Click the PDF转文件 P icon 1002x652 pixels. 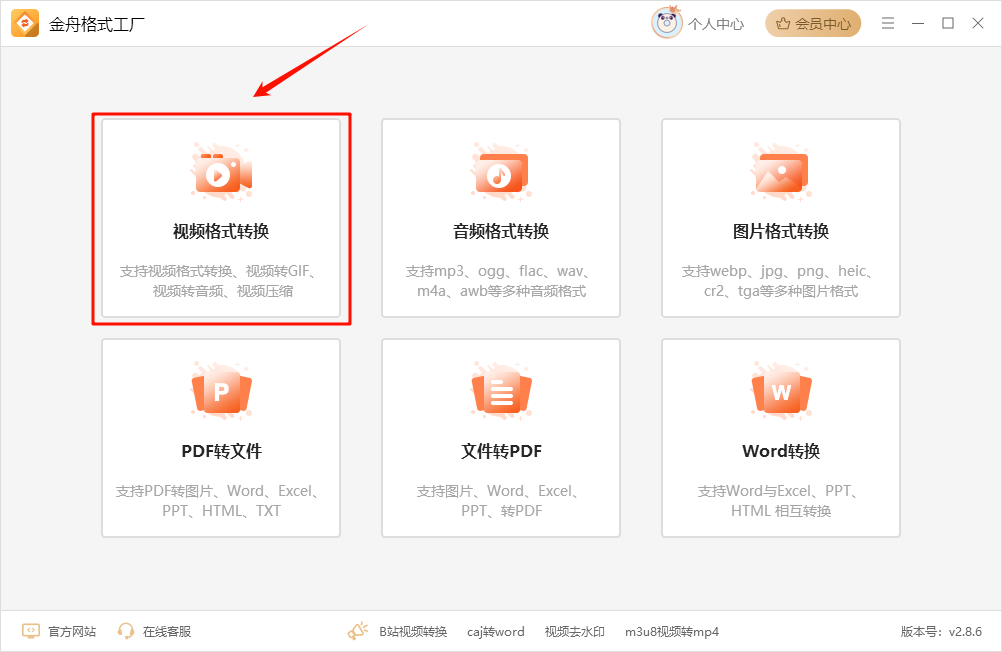pyautogui.click(x=221, y=391)
